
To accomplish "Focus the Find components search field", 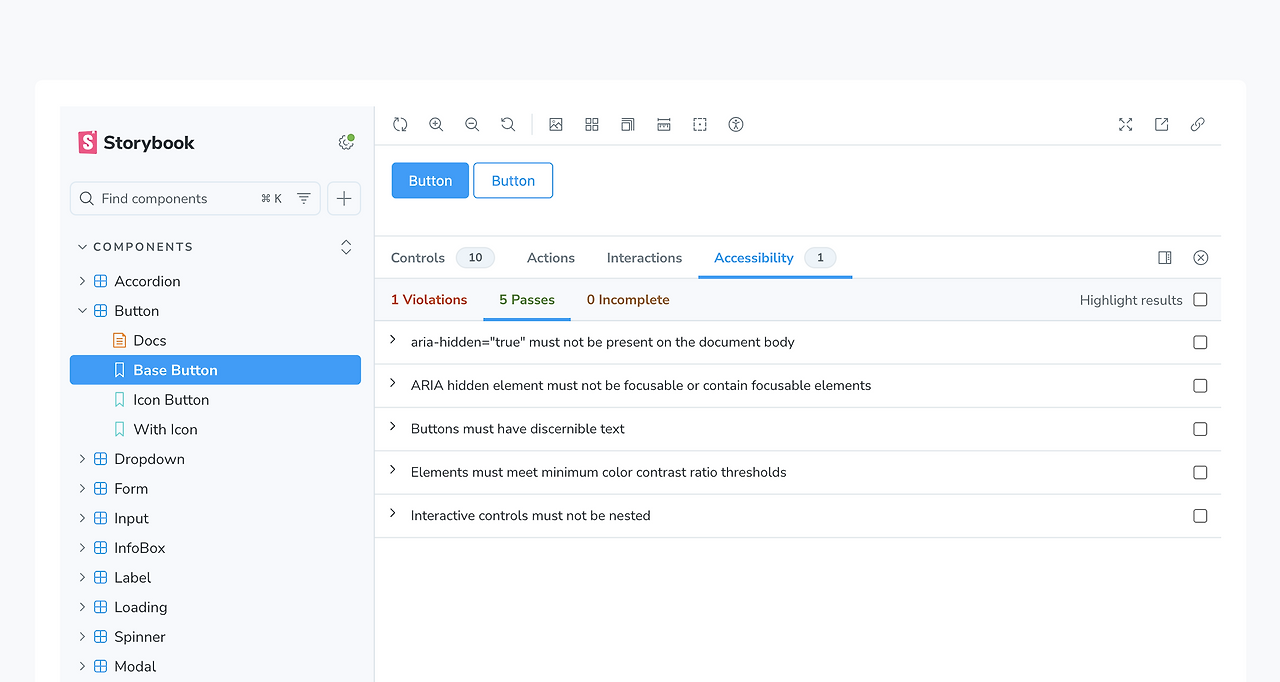I will (x=195, y=198).
